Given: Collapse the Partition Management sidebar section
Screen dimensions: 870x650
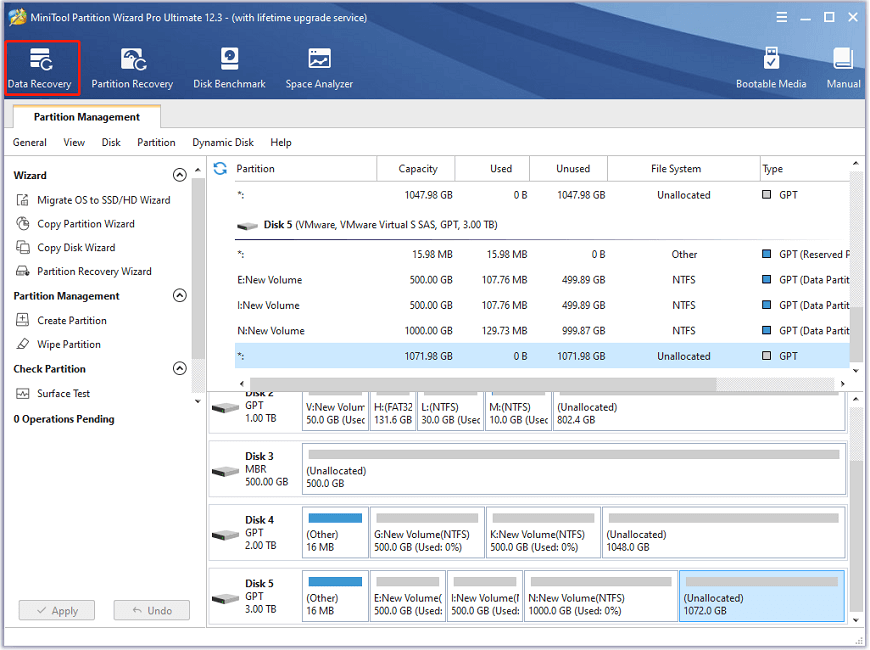Looking at the screenshot, I should [180, 295].
